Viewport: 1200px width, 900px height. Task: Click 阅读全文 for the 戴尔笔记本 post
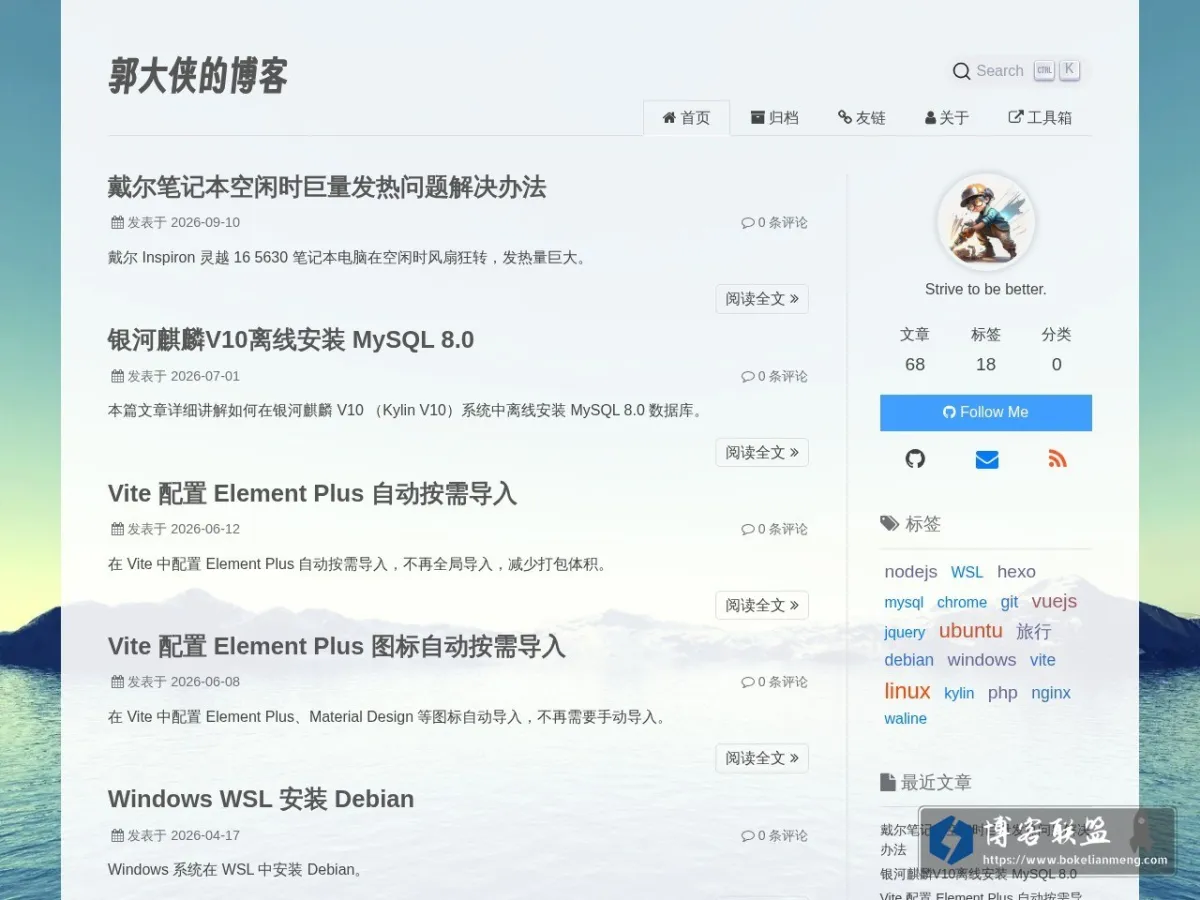(x=762, y=299)
